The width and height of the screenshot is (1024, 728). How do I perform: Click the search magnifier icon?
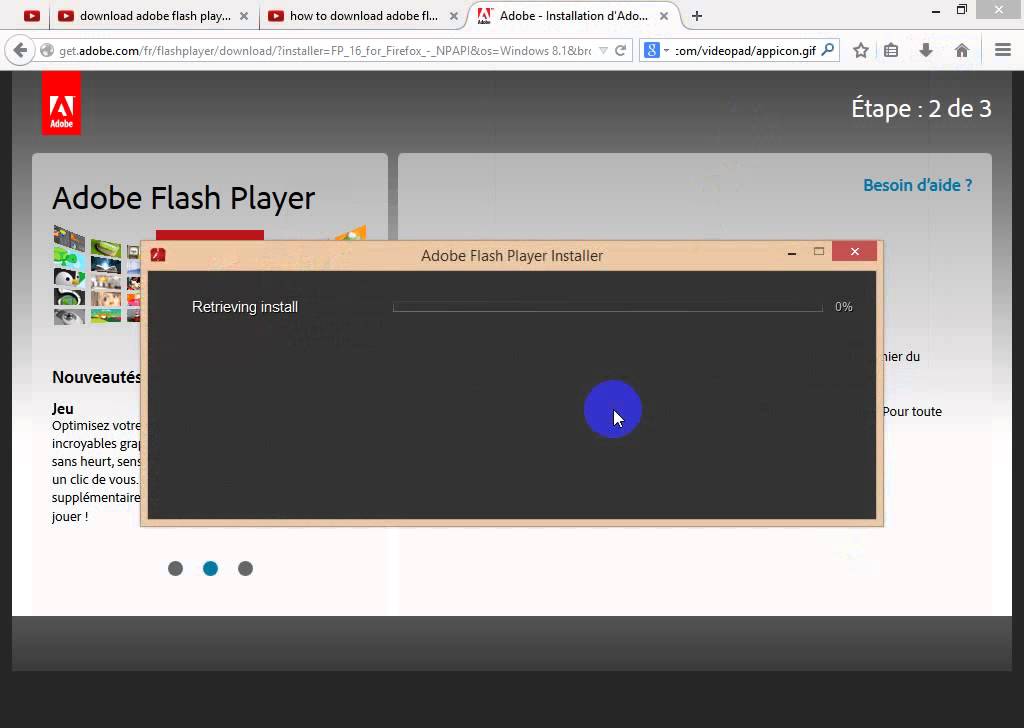click(x=827, y=50)
